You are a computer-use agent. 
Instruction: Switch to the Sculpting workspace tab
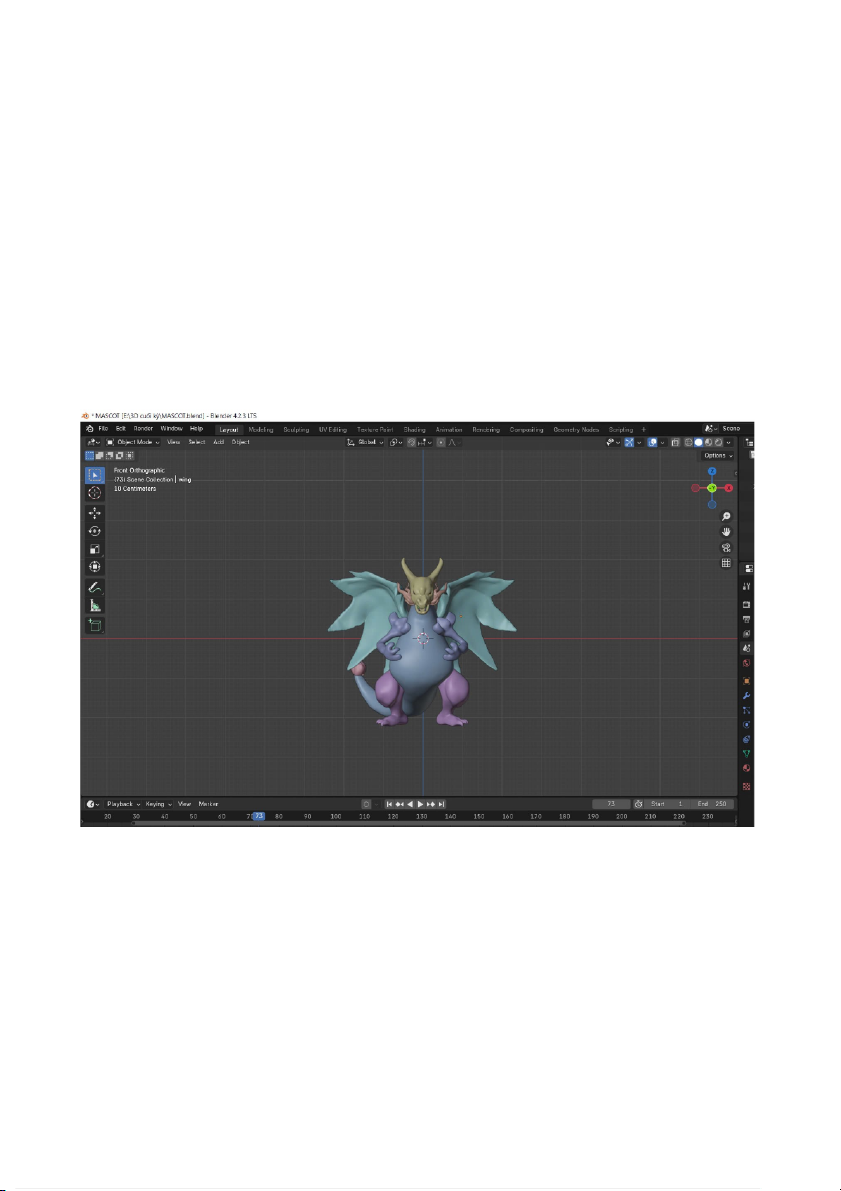pyautogui.click(x=296, y=430)
